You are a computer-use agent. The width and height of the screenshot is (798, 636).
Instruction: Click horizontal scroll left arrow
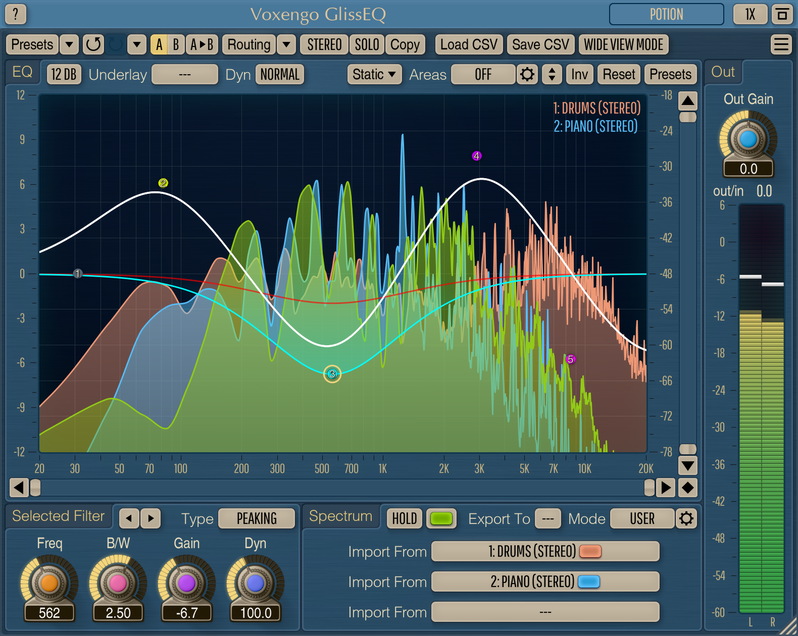[19, 487]
